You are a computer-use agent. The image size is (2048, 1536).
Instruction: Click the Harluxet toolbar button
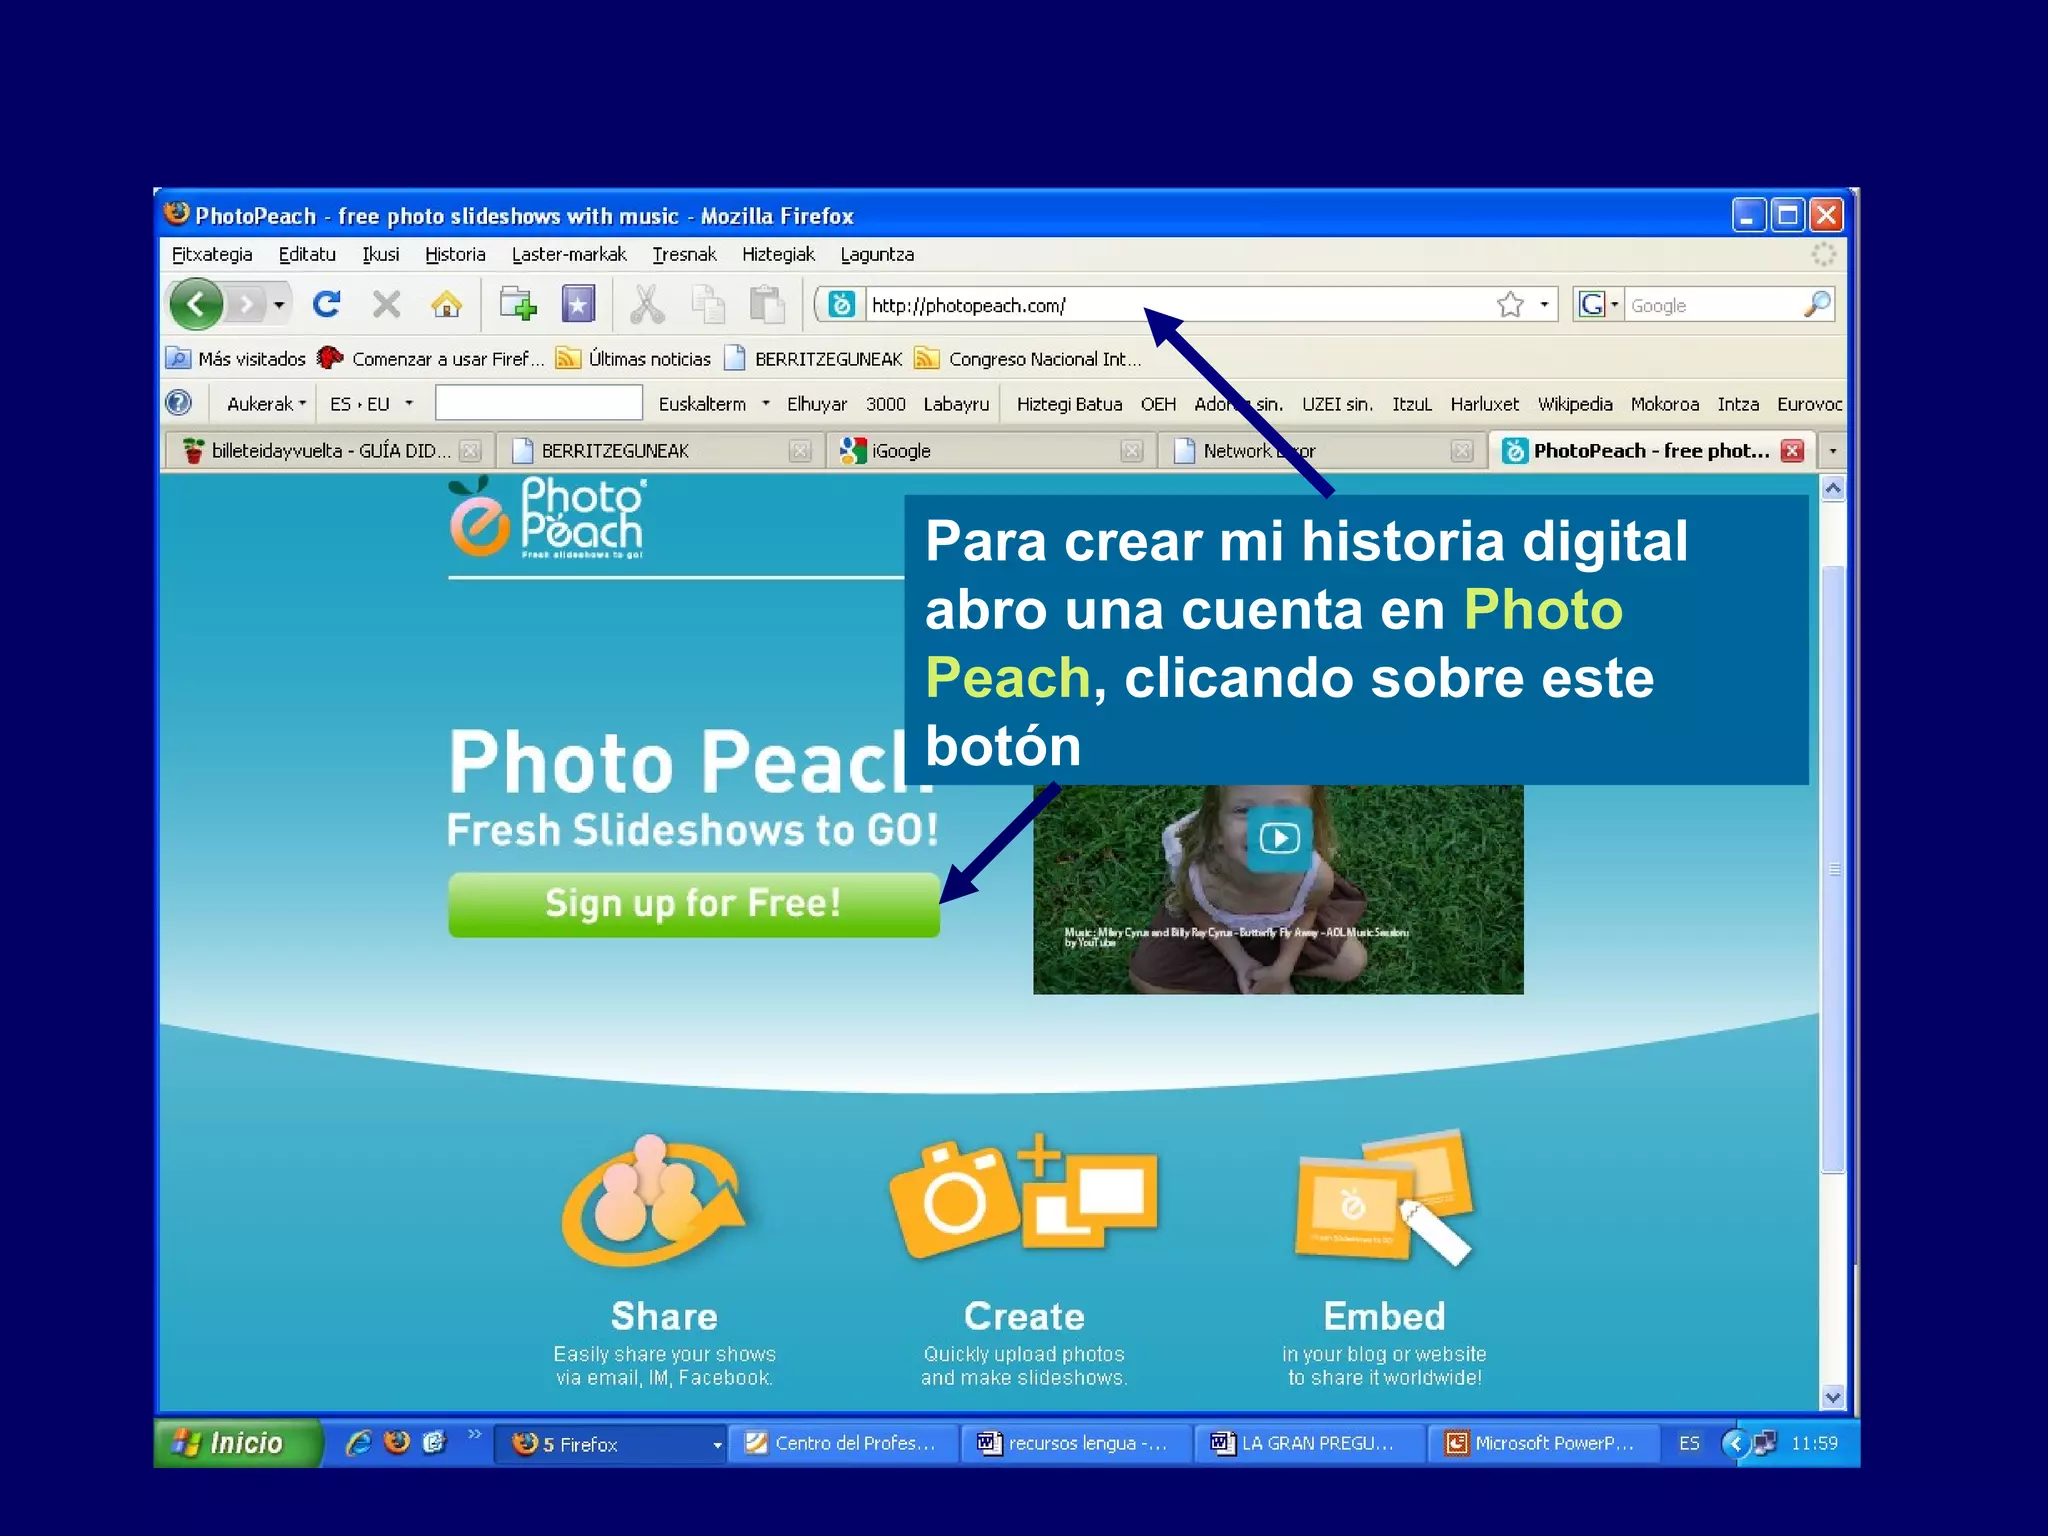[x=1484, y=403]
